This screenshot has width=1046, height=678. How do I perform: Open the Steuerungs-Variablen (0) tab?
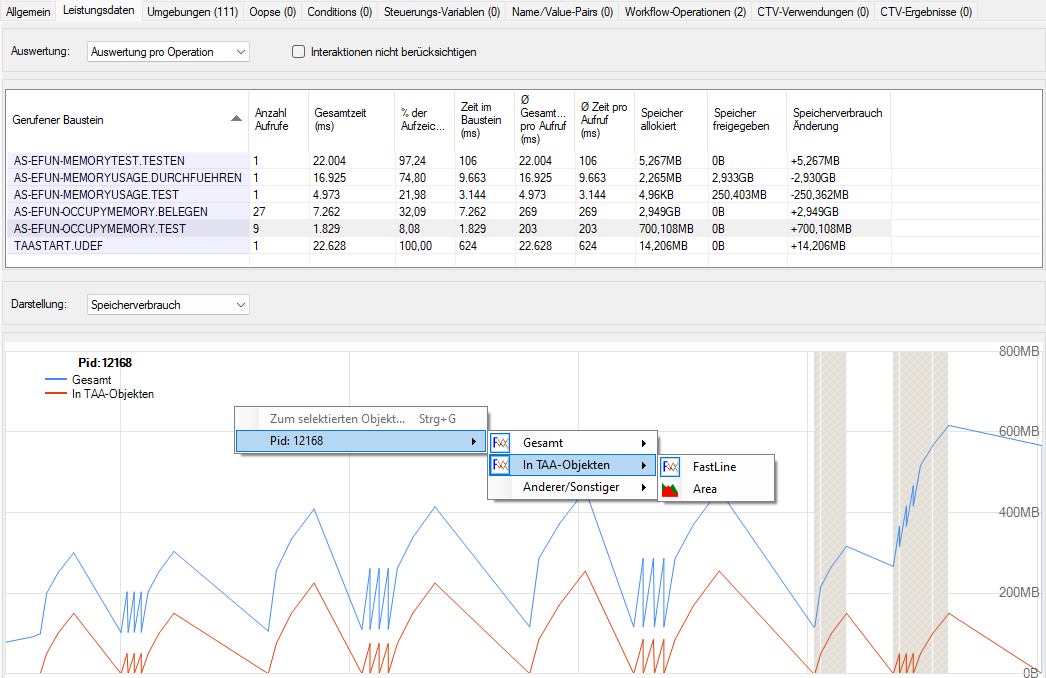[442, 12]
